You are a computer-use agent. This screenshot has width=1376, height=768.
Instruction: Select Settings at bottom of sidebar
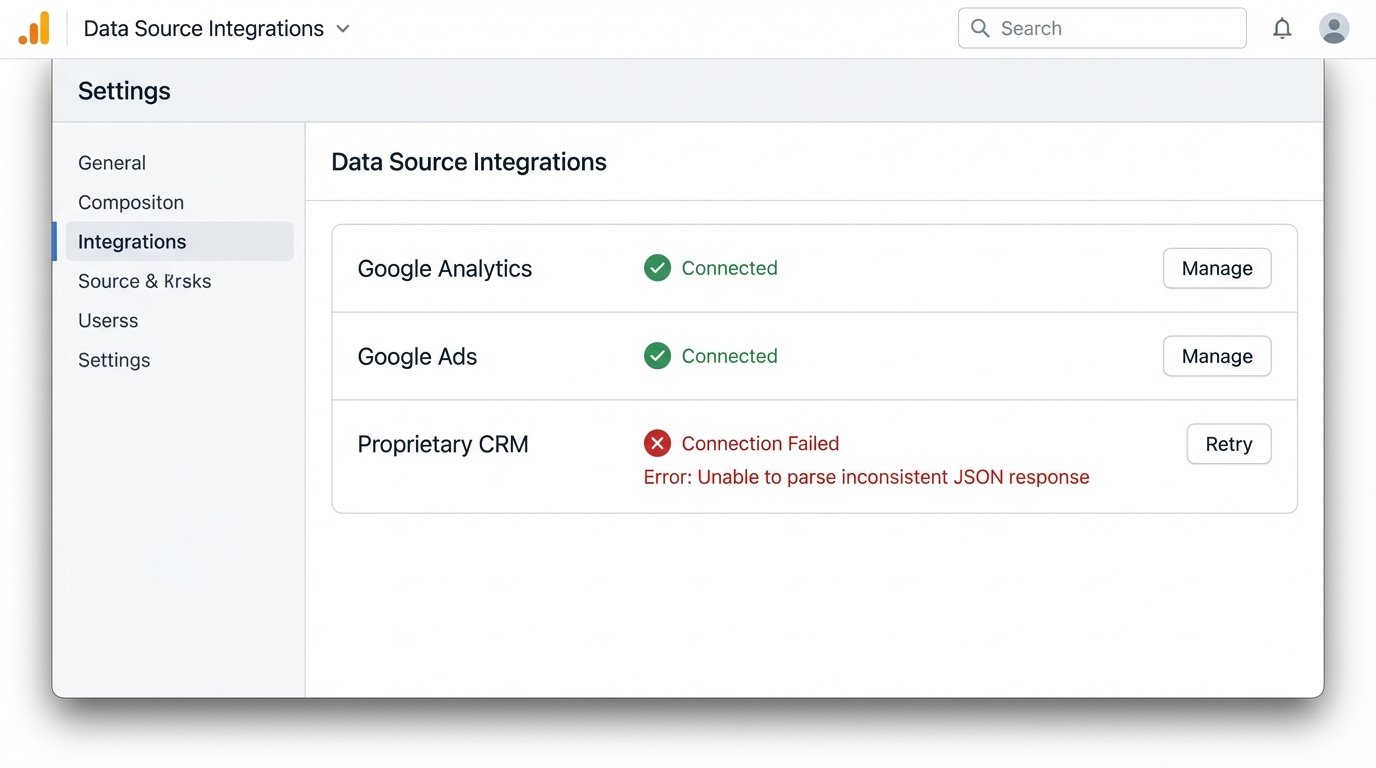[114, 359]
